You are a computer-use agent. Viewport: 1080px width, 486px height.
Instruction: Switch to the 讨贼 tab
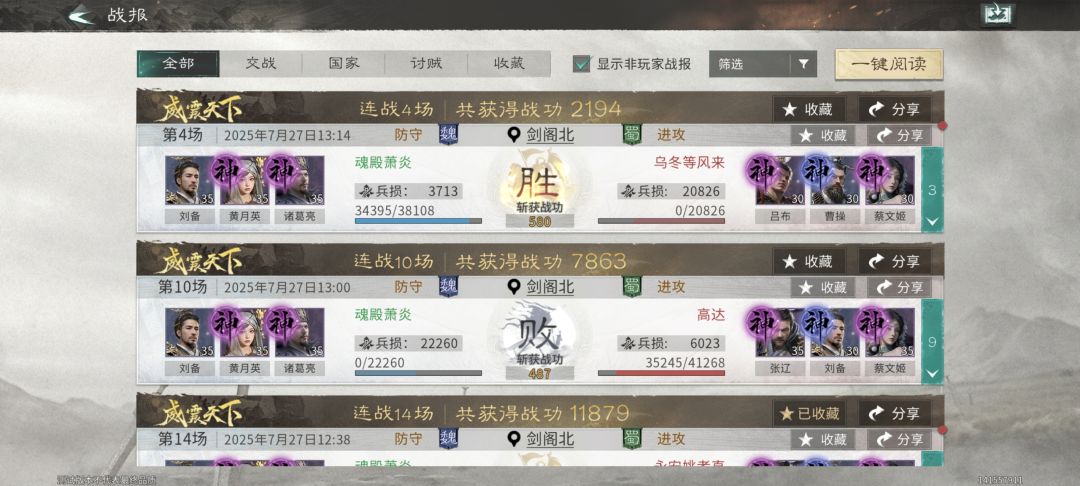tap(426, 63)
